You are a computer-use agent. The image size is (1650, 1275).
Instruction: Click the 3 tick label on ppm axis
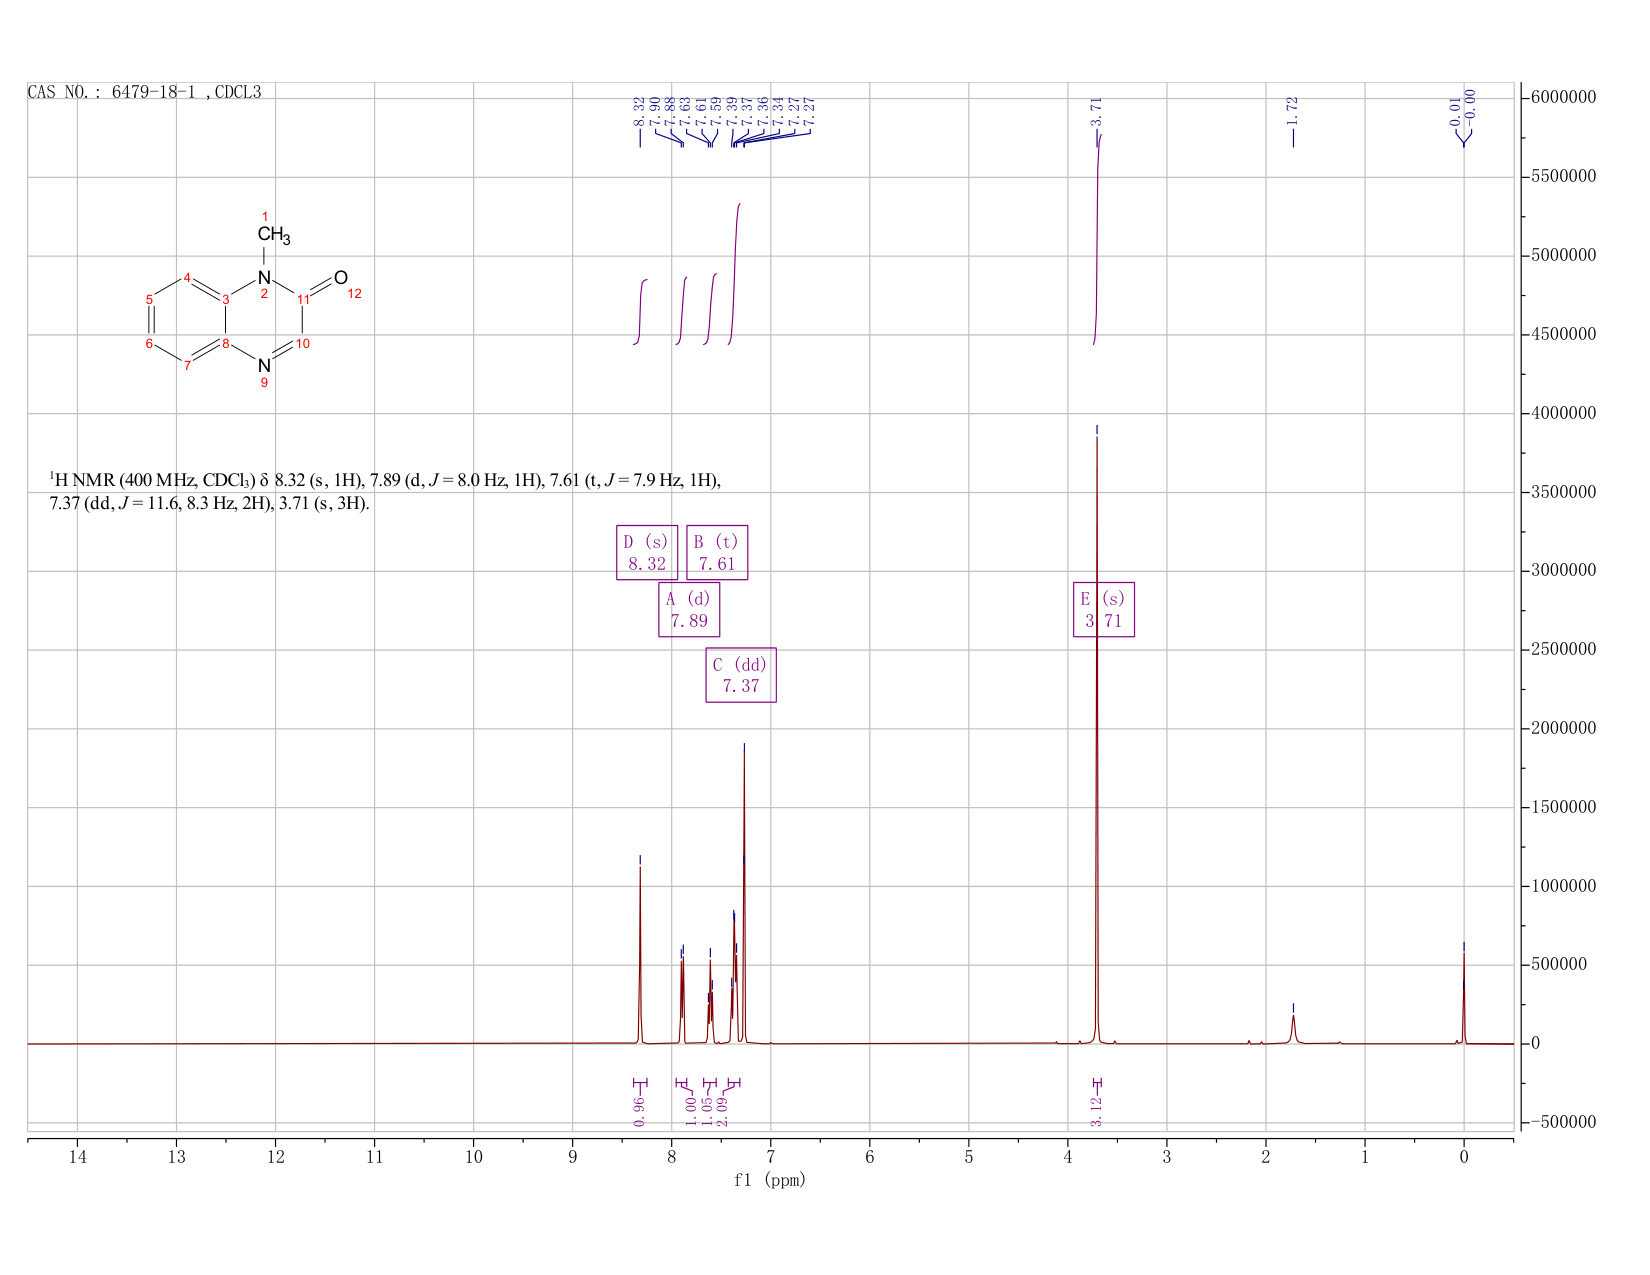click(x=1167, y=1158)
